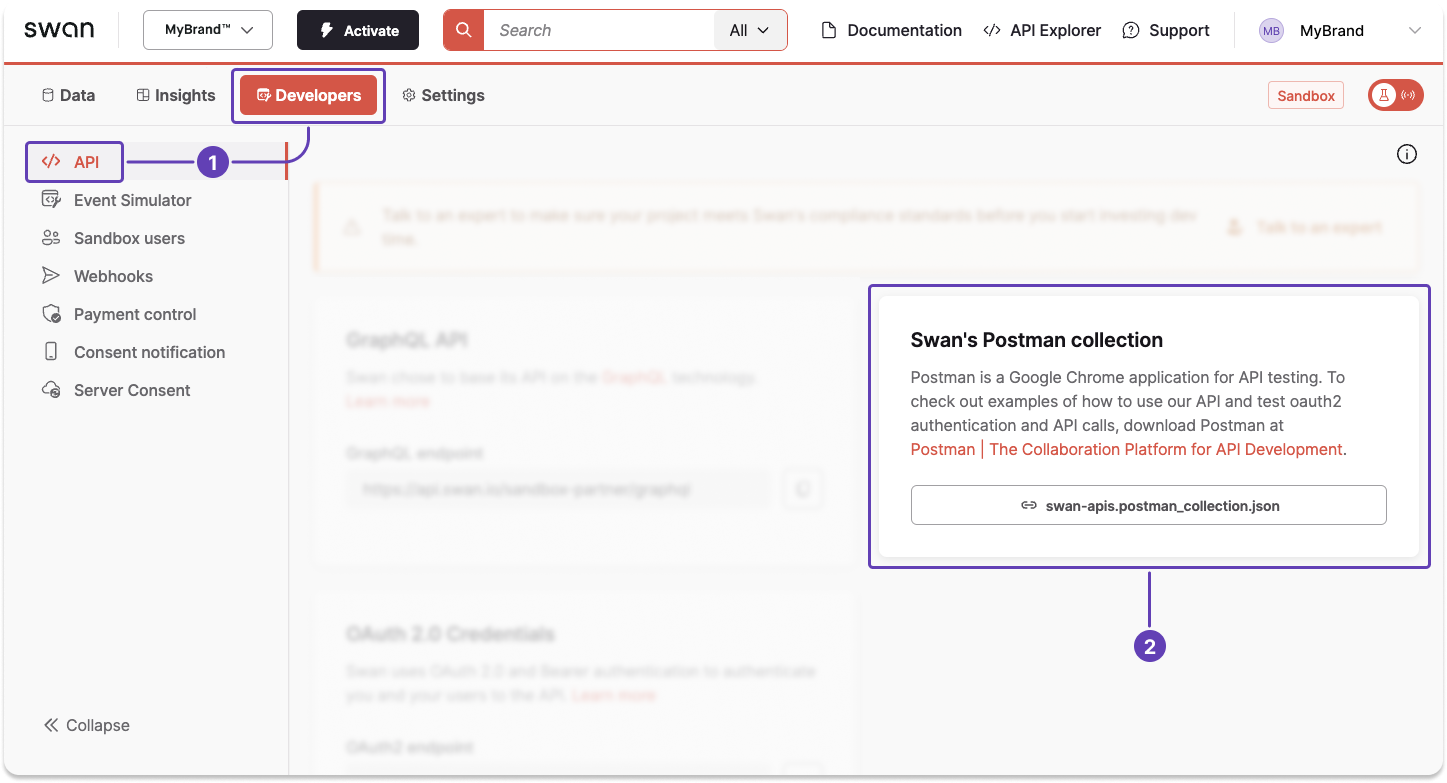
Task: Select Consent notification in the sidebar
Action: tap(149, 352)
